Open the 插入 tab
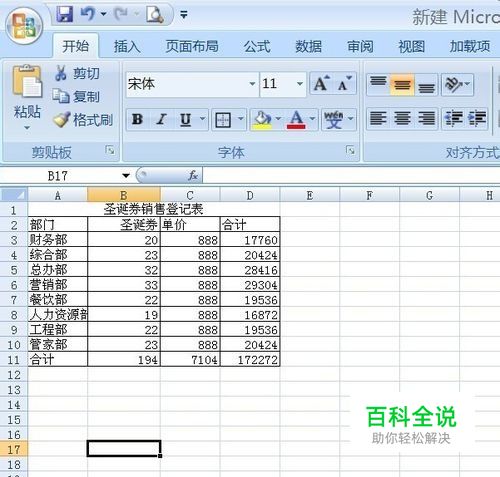 coord(127,46)
